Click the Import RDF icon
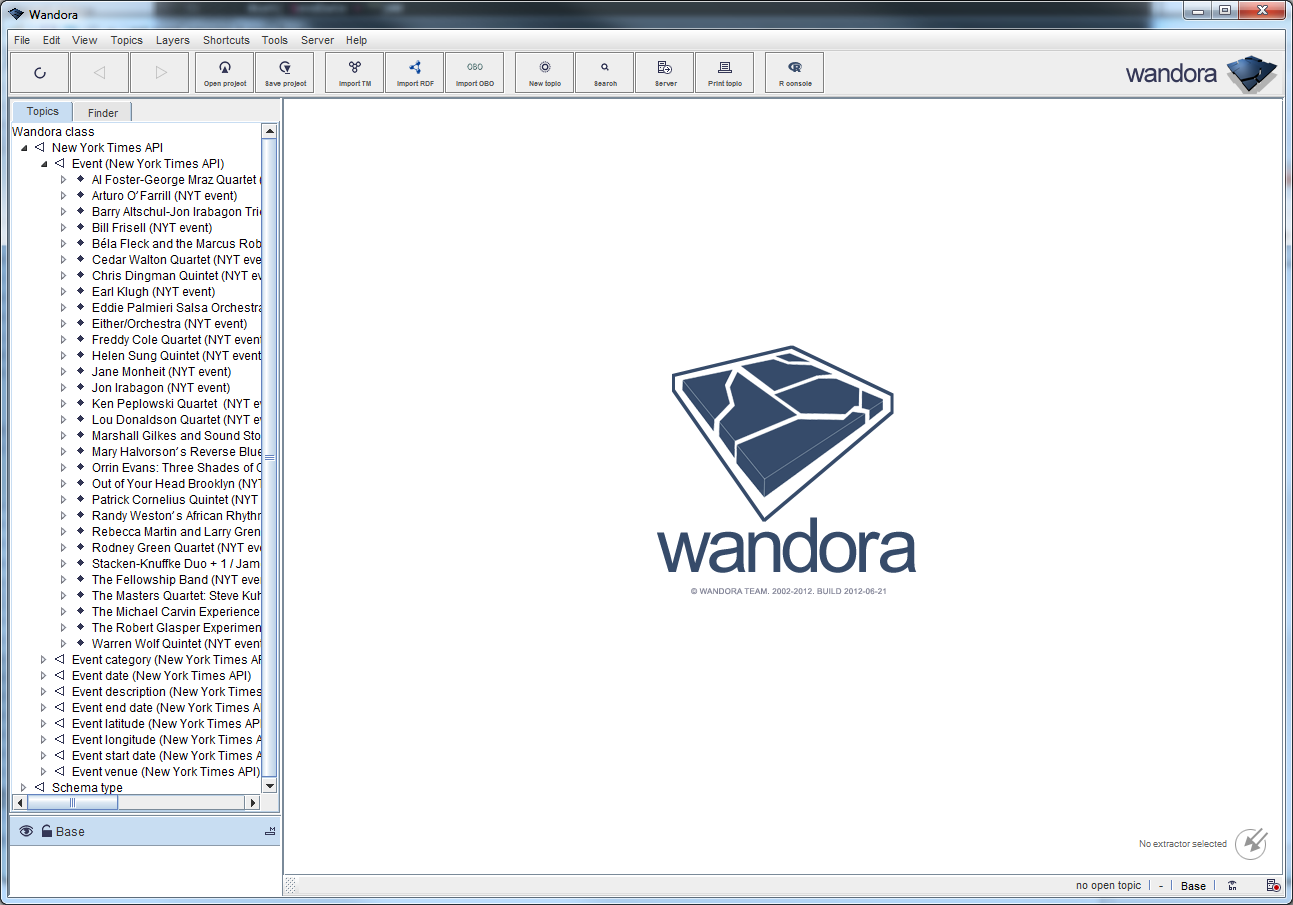1293x905 pixels. tap(415, 72)
